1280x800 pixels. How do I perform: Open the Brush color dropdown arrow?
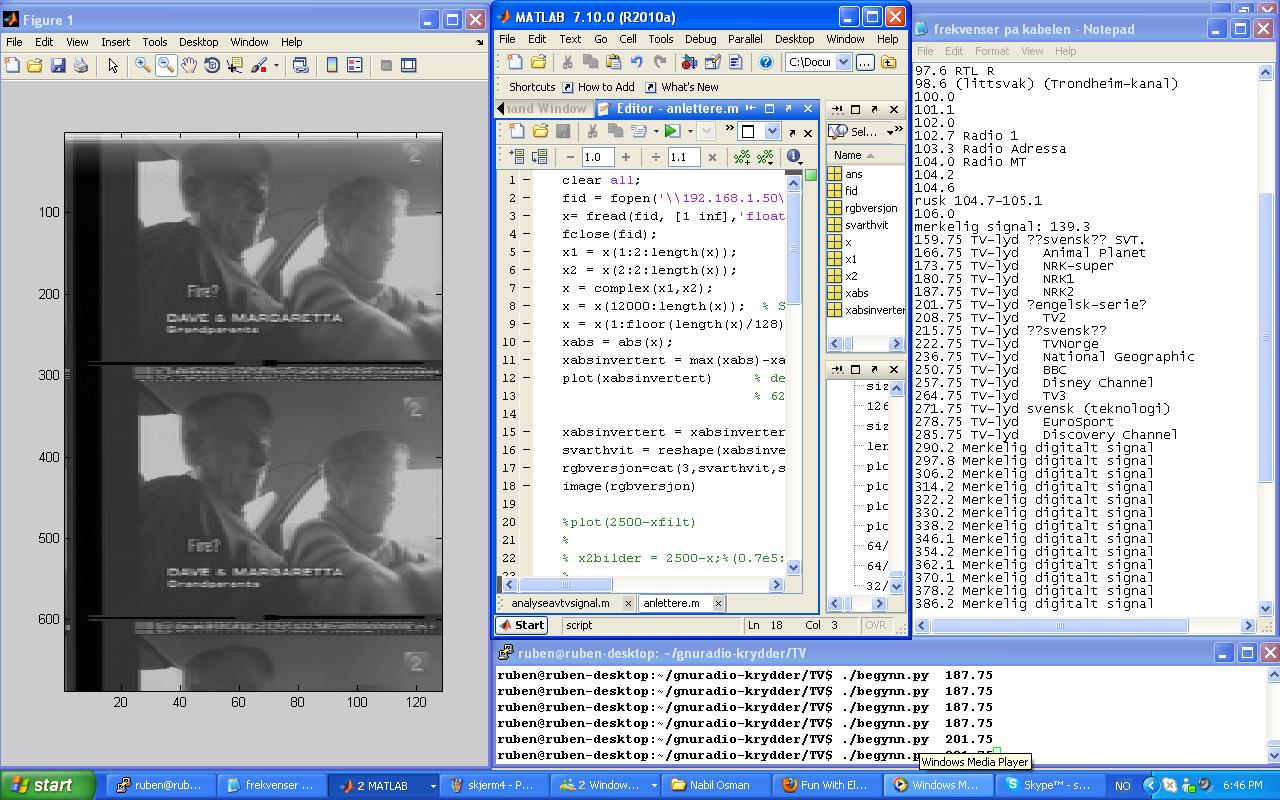click(x=275, y=65)
